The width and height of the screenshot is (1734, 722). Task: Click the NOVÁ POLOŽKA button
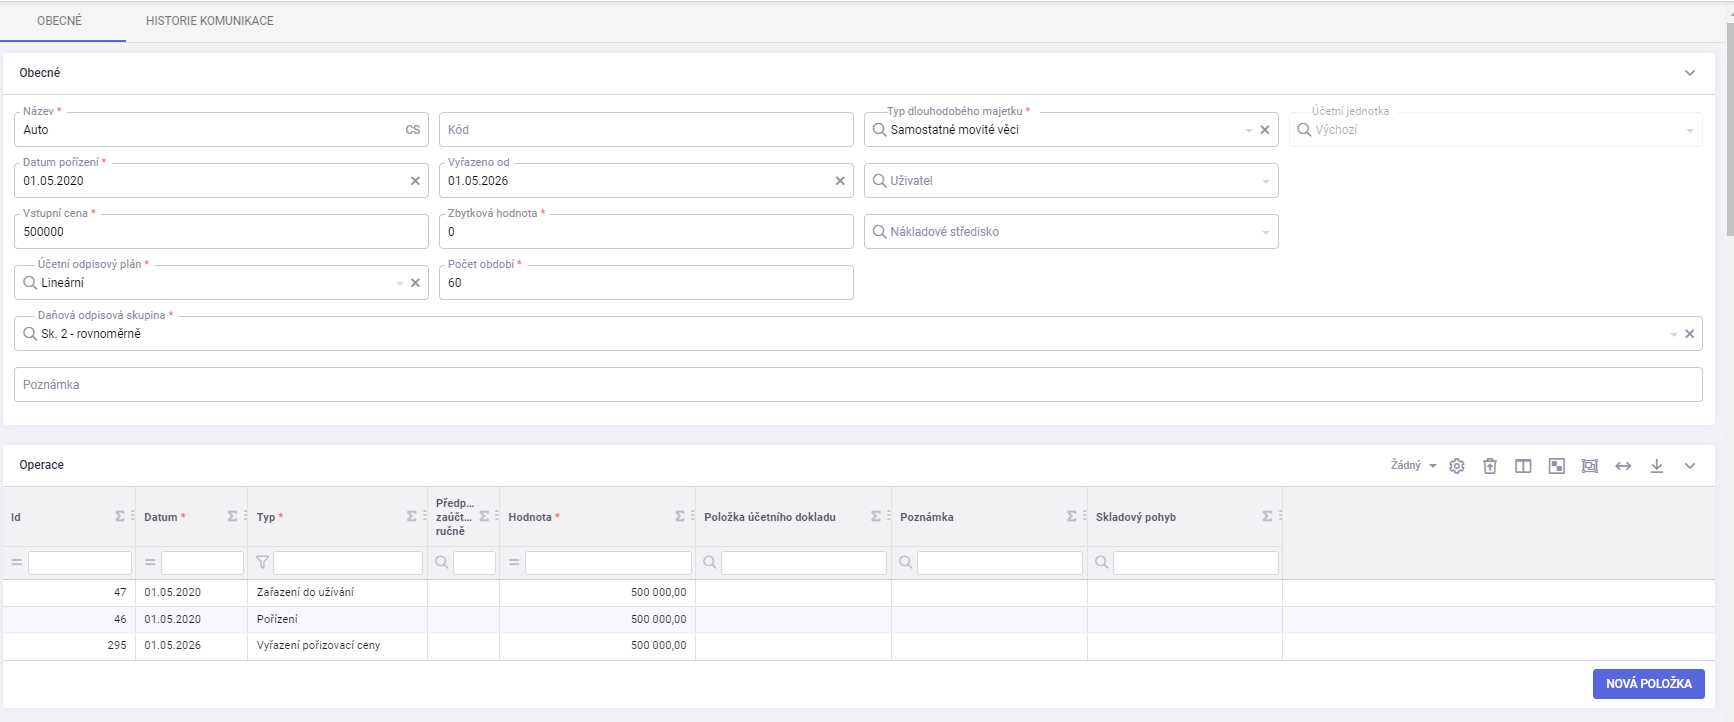tap(1649, 684)
